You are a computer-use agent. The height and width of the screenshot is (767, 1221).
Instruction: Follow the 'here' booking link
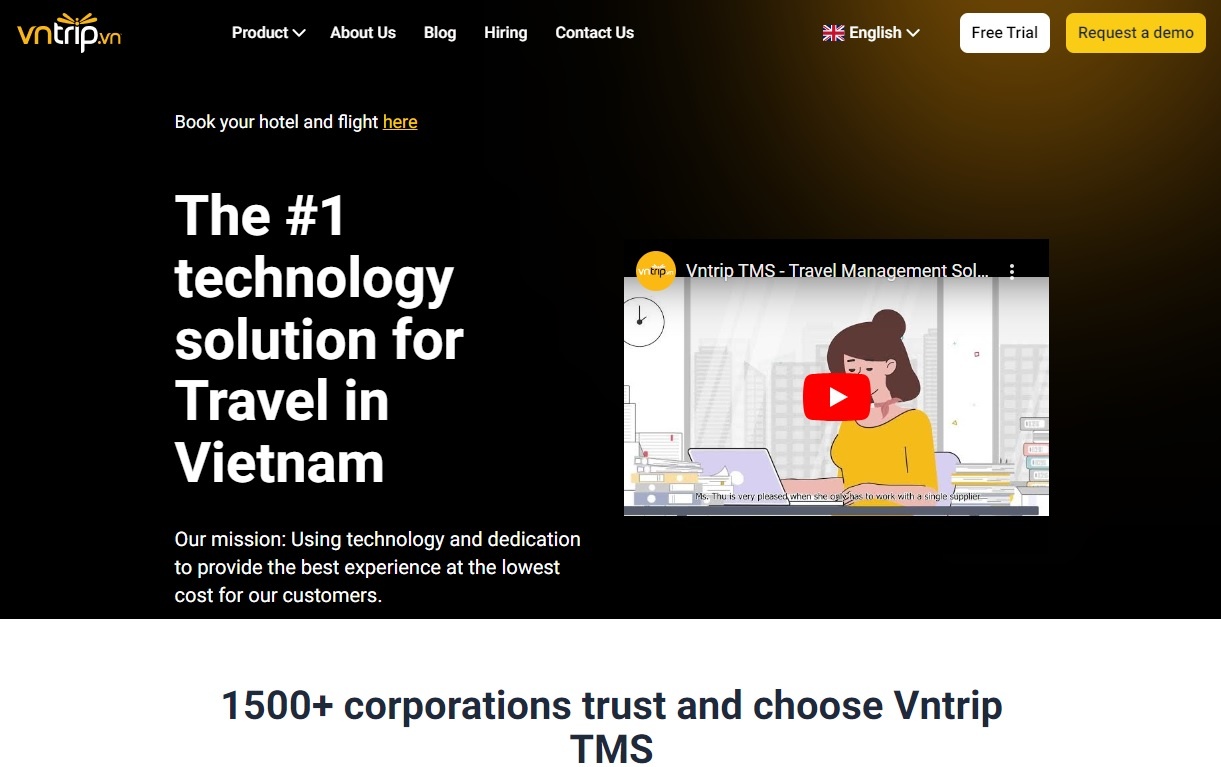(400, 122)
